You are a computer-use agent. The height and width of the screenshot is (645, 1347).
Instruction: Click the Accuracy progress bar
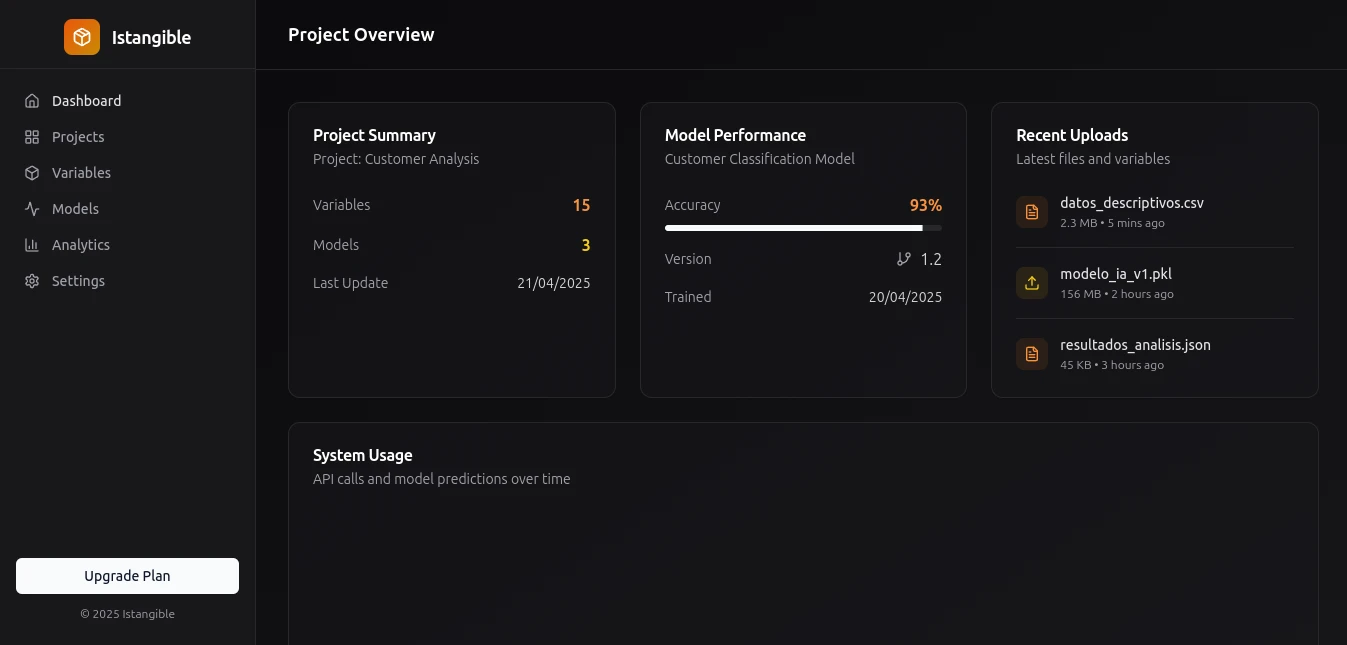[x=802, y=228]
